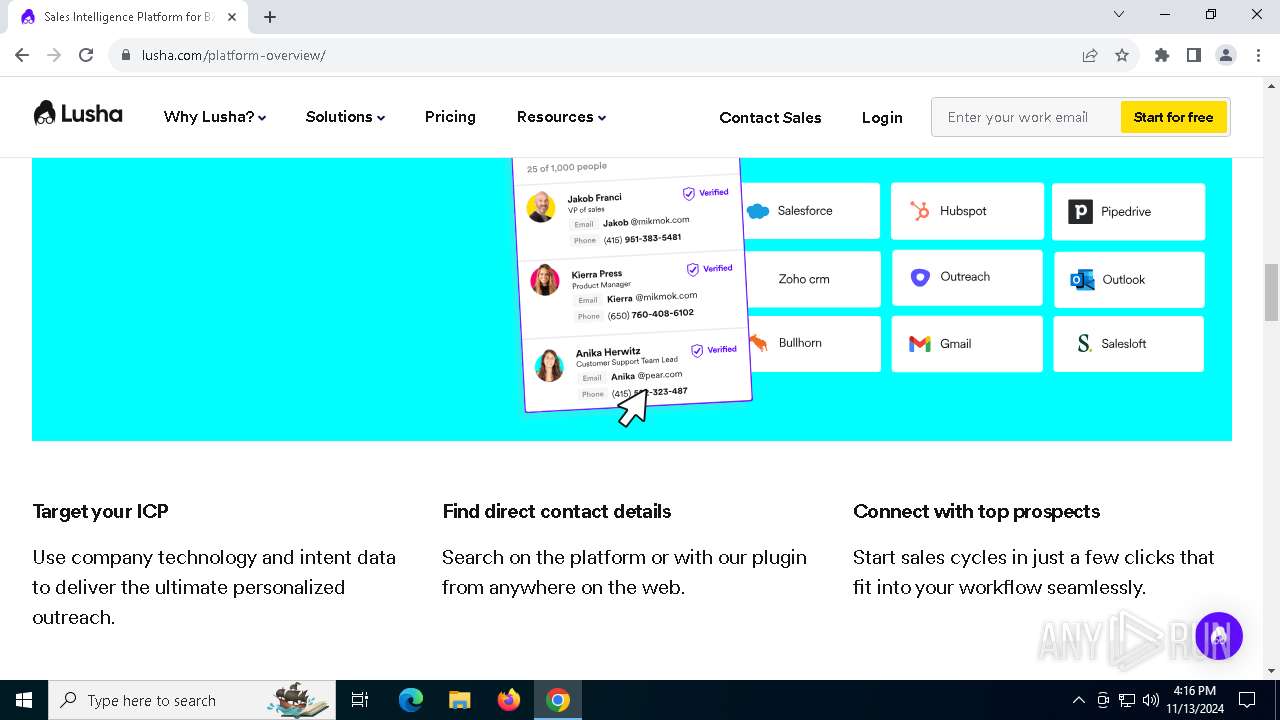Open the Pricing page
Viewport: 1280px width, 720px height.
pyautogui.click(x=450, y=117)
